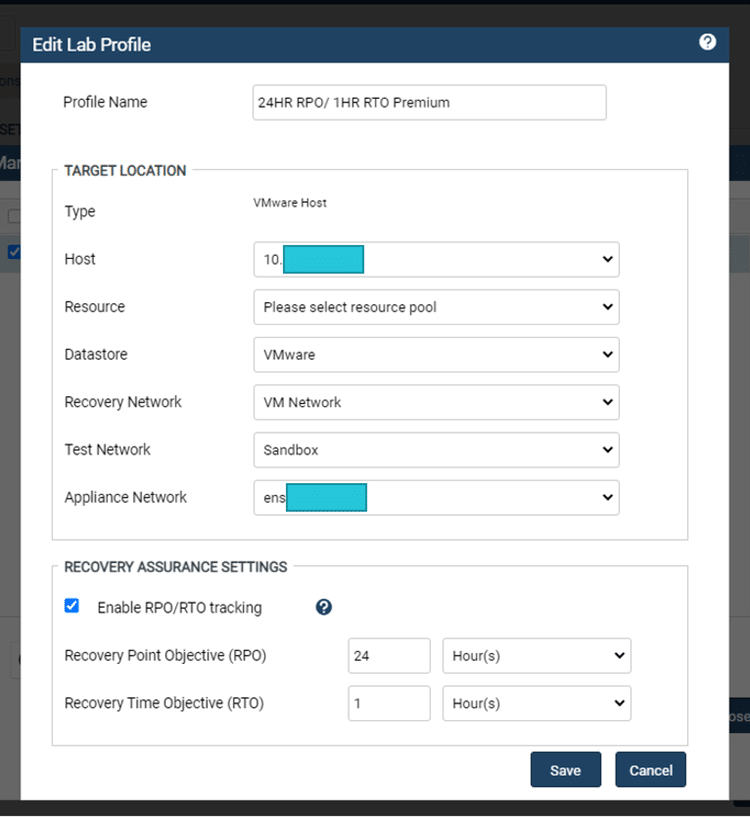This screenshot has width=750, height=817.
Task: Open help icon in dialog title bar
Action: [707, 42]
